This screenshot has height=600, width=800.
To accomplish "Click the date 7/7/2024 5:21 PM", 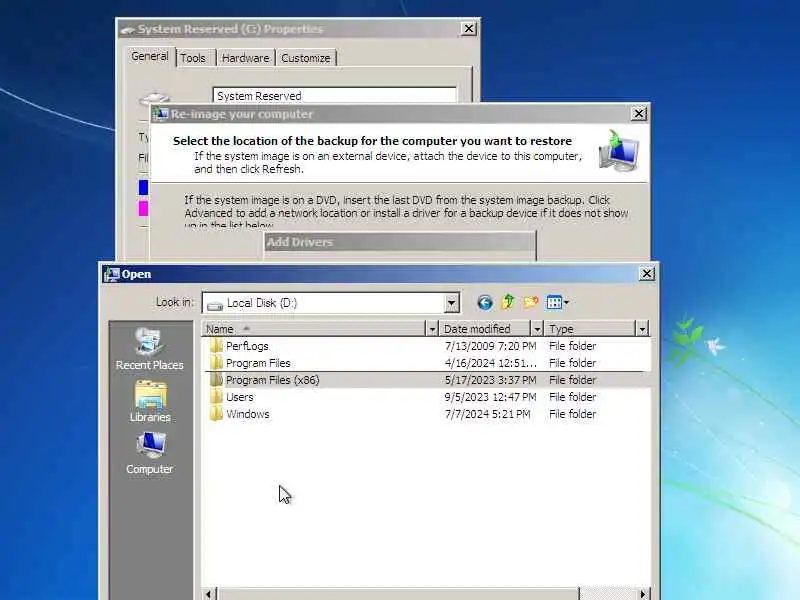I will click(487, 414).
